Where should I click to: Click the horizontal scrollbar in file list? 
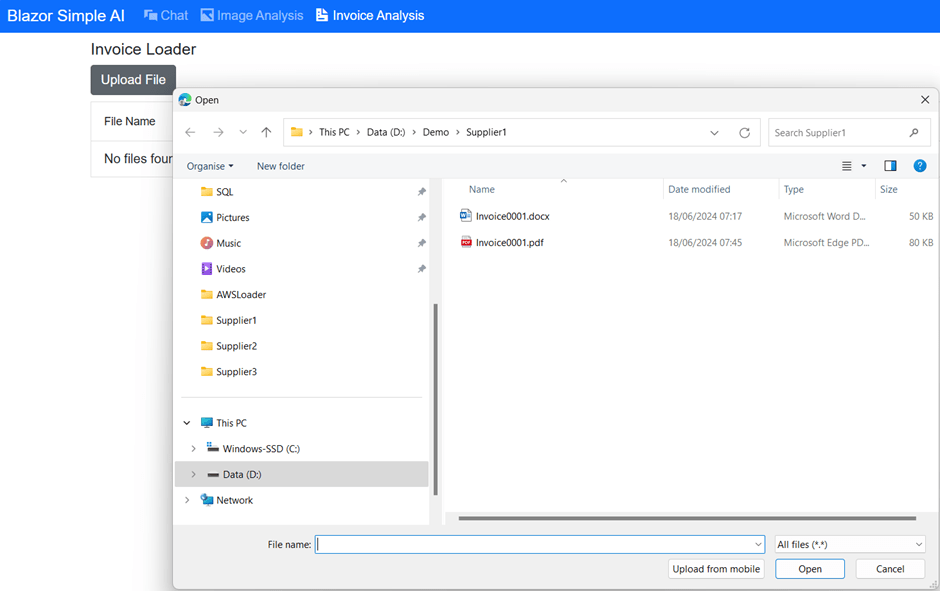687,518
